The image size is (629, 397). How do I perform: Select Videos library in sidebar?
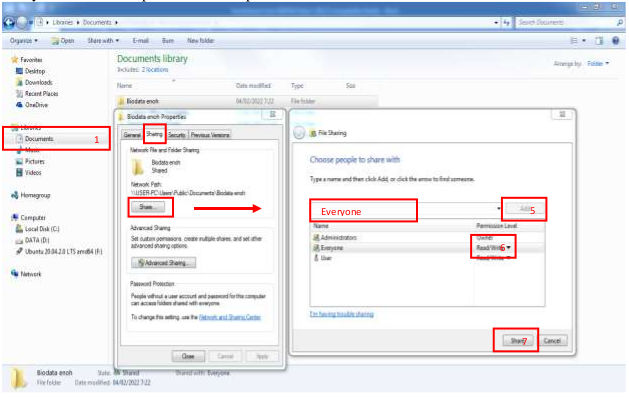click(28, 172)
